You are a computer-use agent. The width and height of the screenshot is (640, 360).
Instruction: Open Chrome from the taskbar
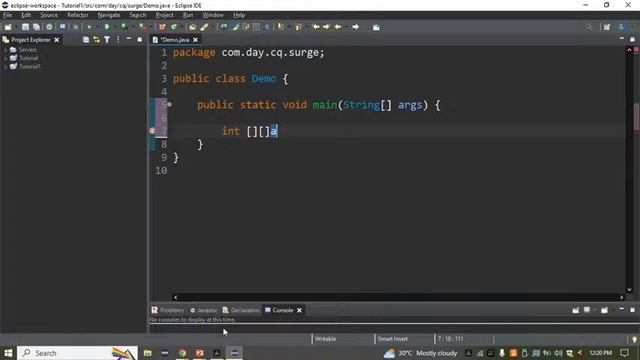pyautogui.click(x=182, y=353)
